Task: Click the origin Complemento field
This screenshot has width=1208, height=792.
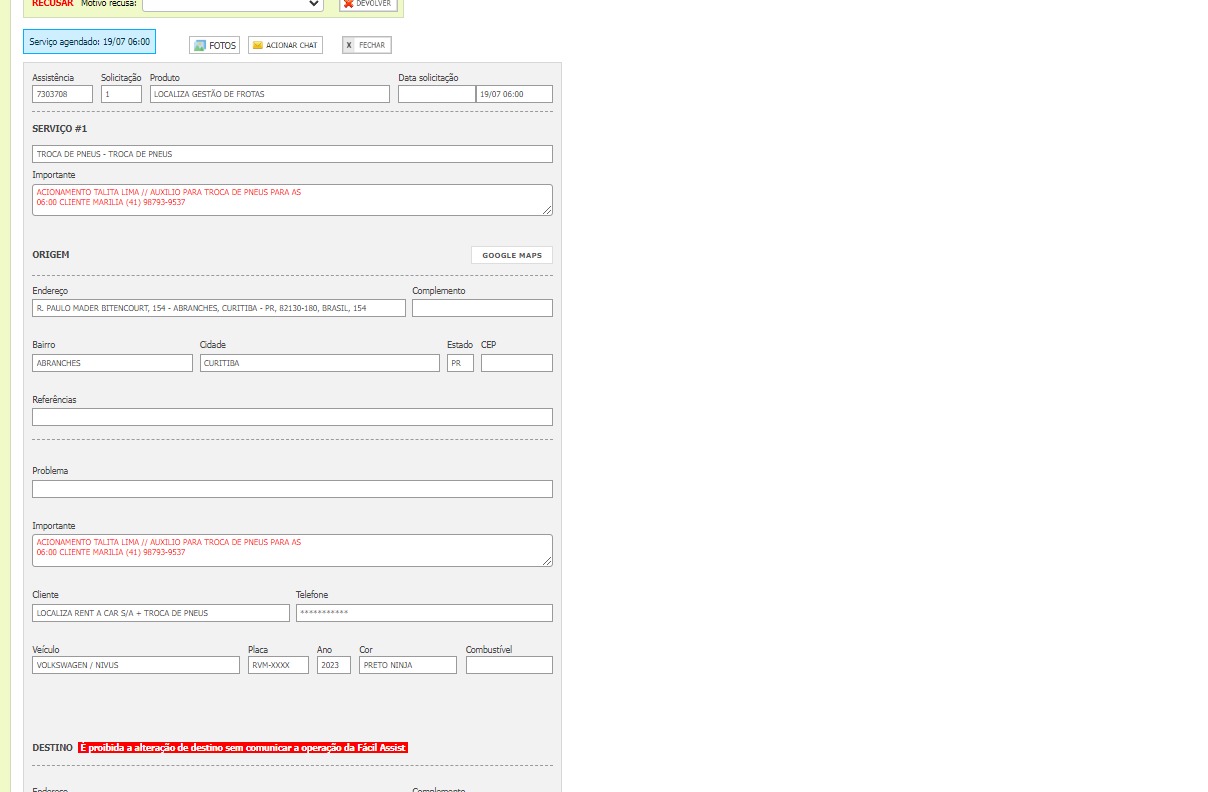Action: tap(482, 308)
